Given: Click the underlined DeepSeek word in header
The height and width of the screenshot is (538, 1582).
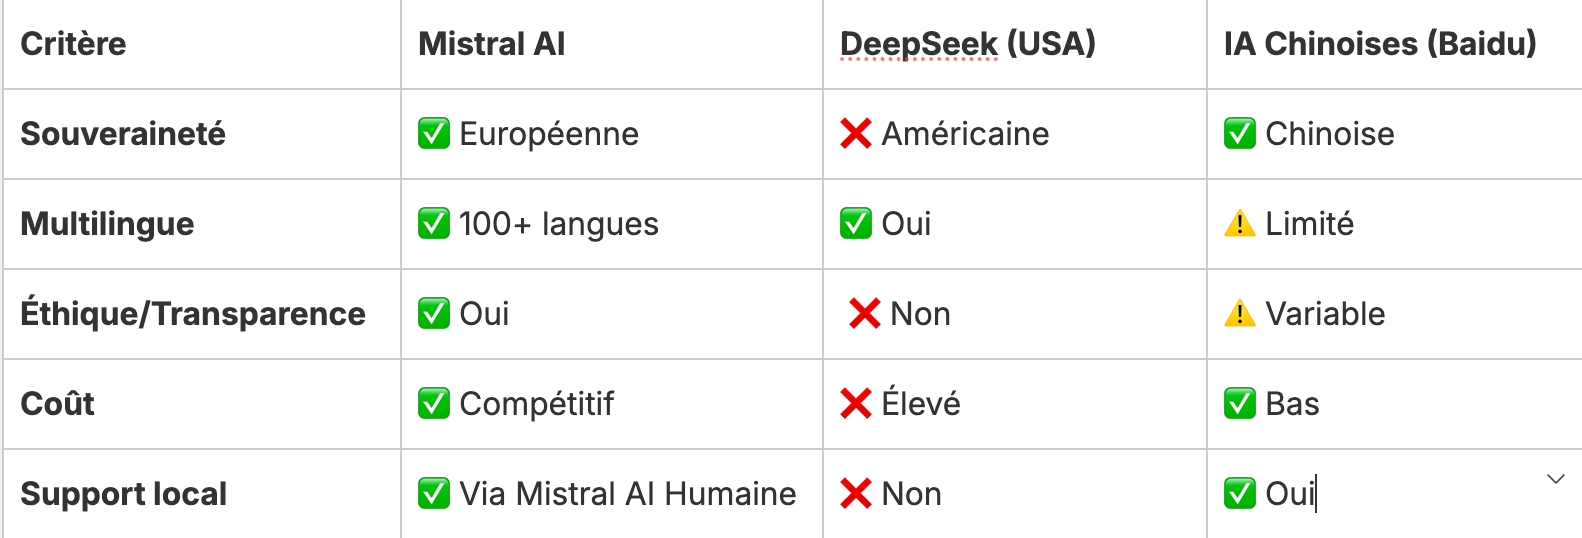Looking at the screenshot, I should tap(919, 44).
